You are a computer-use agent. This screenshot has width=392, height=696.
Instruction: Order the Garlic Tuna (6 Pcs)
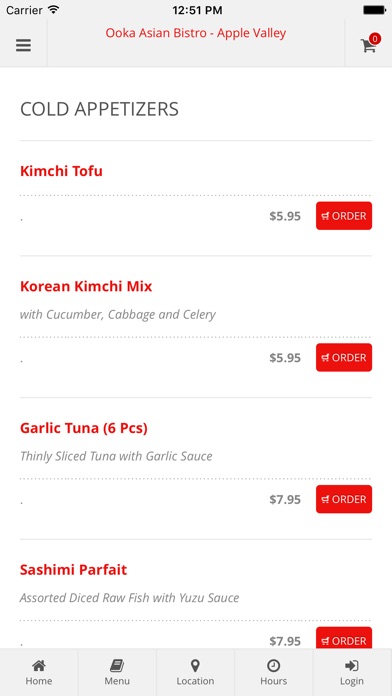(344, 499)
